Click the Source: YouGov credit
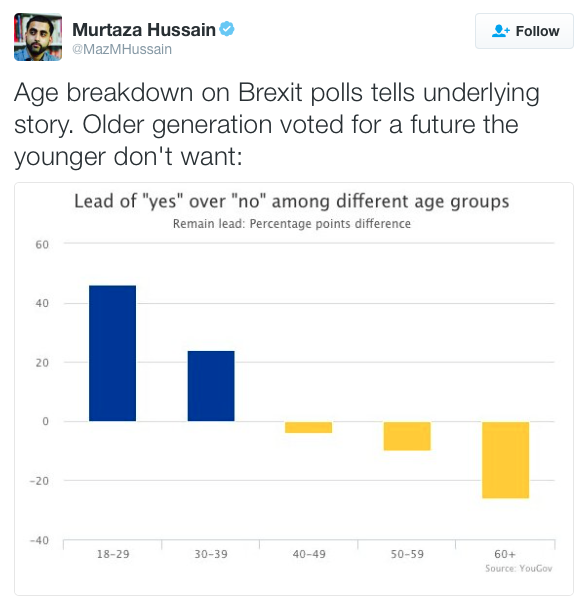This screenshot has height=604, width=583. [x=519, y=569]
